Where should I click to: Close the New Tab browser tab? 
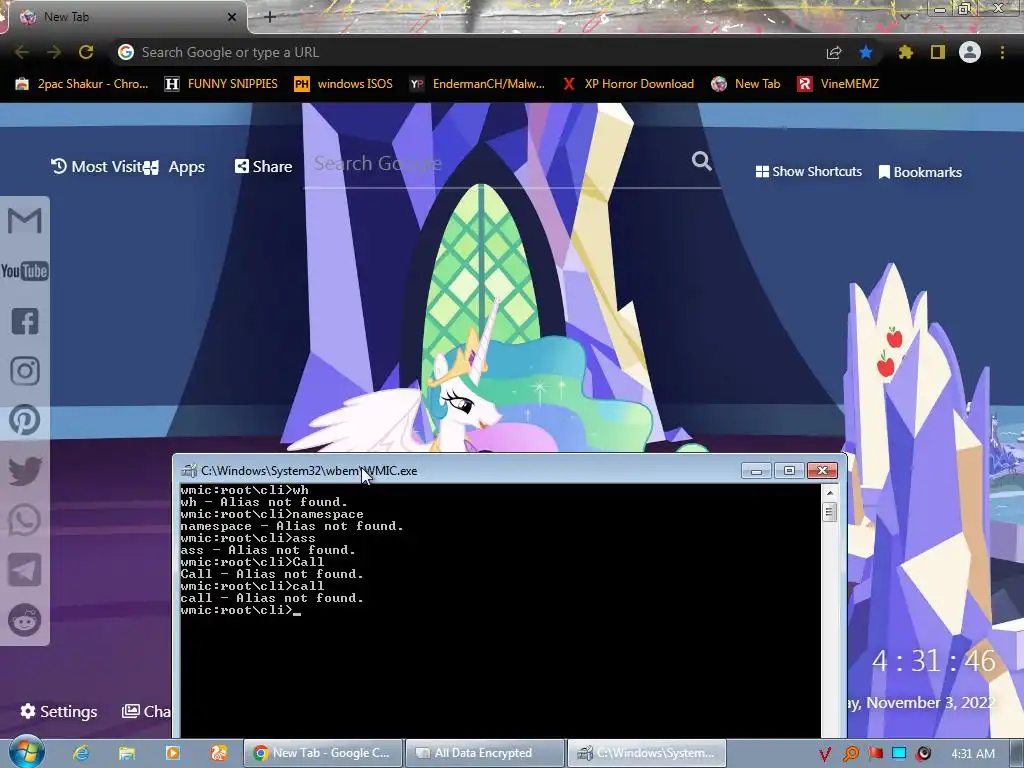[x=232, y=17]
